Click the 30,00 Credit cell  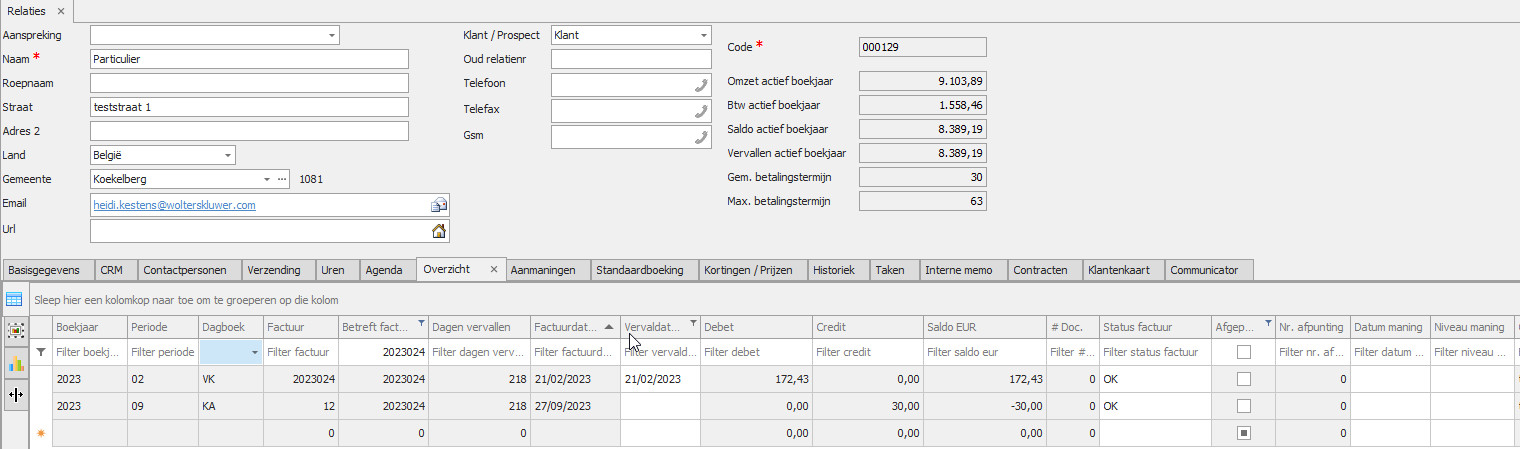point(867,406)
